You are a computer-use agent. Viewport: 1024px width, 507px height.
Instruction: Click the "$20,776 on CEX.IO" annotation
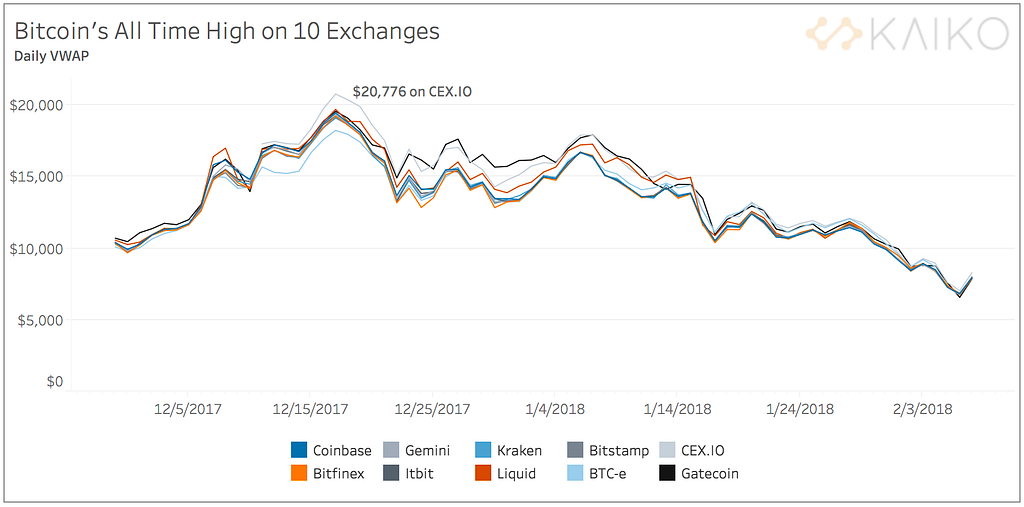pos(412,92)
